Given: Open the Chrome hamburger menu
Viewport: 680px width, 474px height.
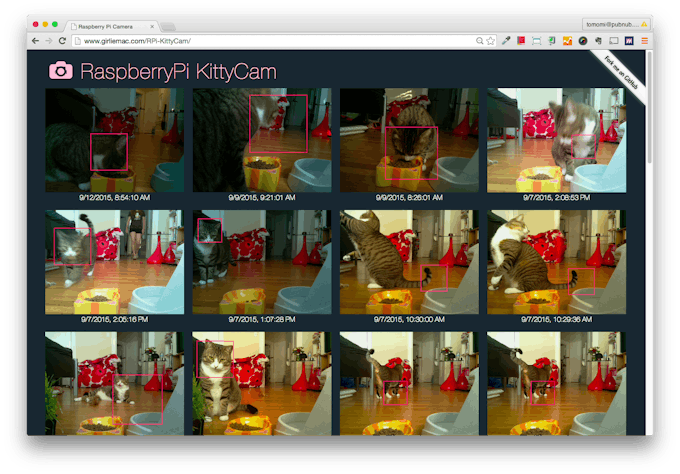Looking at the screenshot, I should point(644,41).
